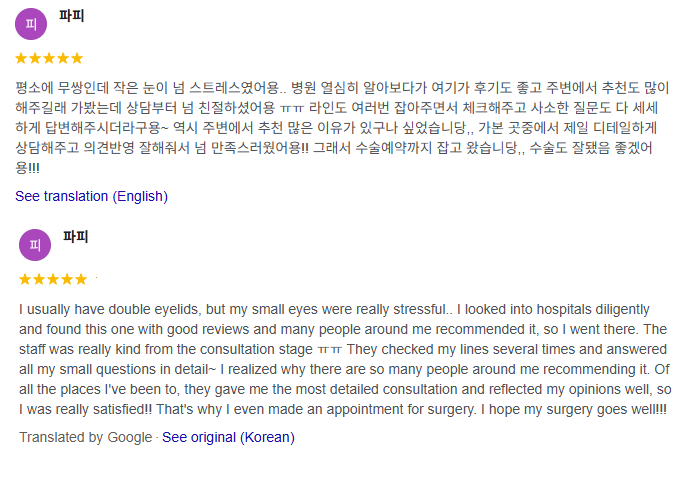Click the purple avatar on the Korean review
This screenshot has width=687, height=489.
[31, 23]
